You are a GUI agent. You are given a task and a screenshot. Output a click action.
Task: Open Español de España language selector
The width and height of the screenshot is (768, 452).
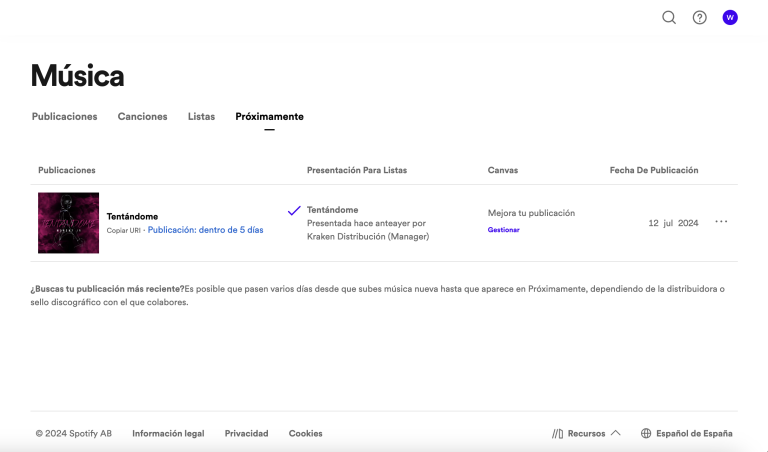pos(694,433)
